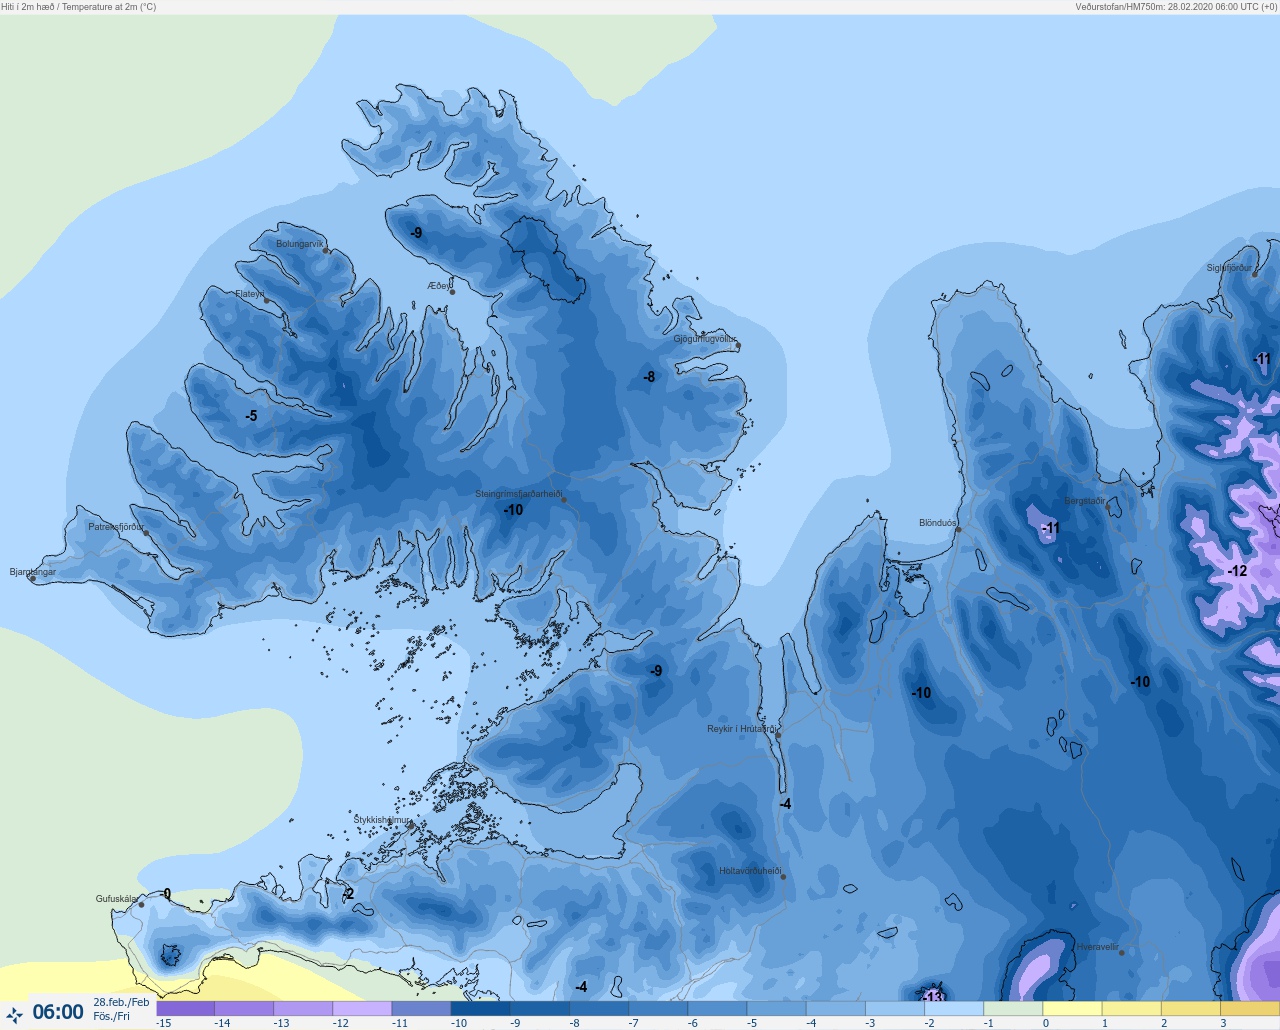The width and height of the screenshot is (1280, 1030).
Task: Click the -4 value below Reykir í Hrútafirði
Action: [x=785, y=804]
